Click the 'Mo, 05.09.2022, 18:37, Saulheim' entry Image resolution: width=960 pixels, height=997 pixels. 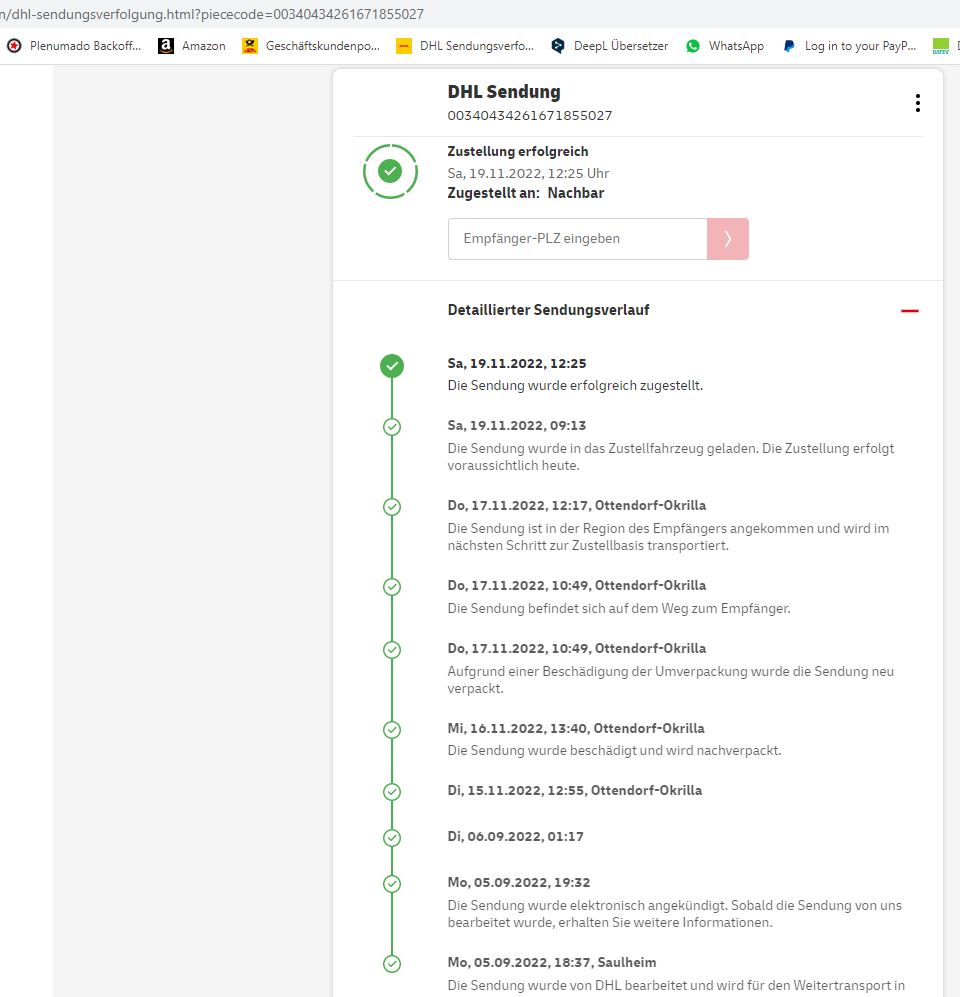click(x=552, y=963)
